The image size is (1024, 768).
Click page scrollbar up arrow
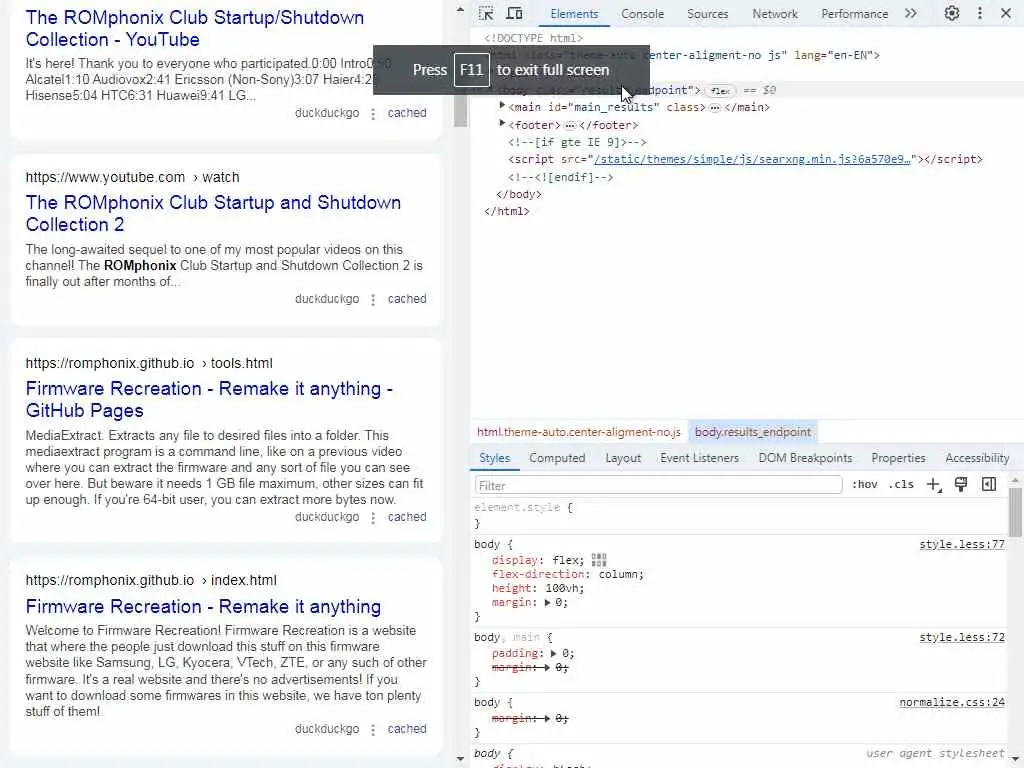click(x=460, y=10)
